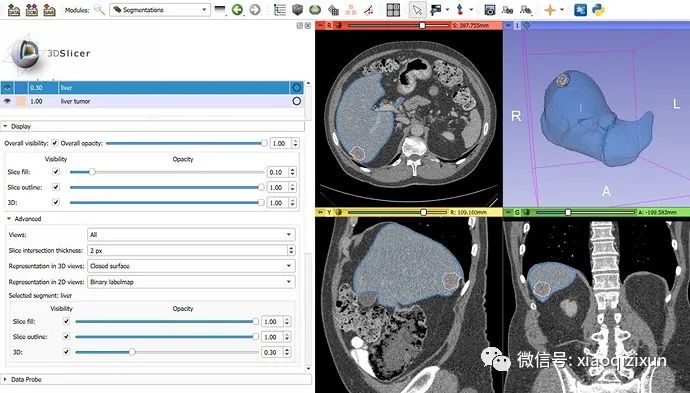Click the green slice view pin icon

tap(509, 212)
